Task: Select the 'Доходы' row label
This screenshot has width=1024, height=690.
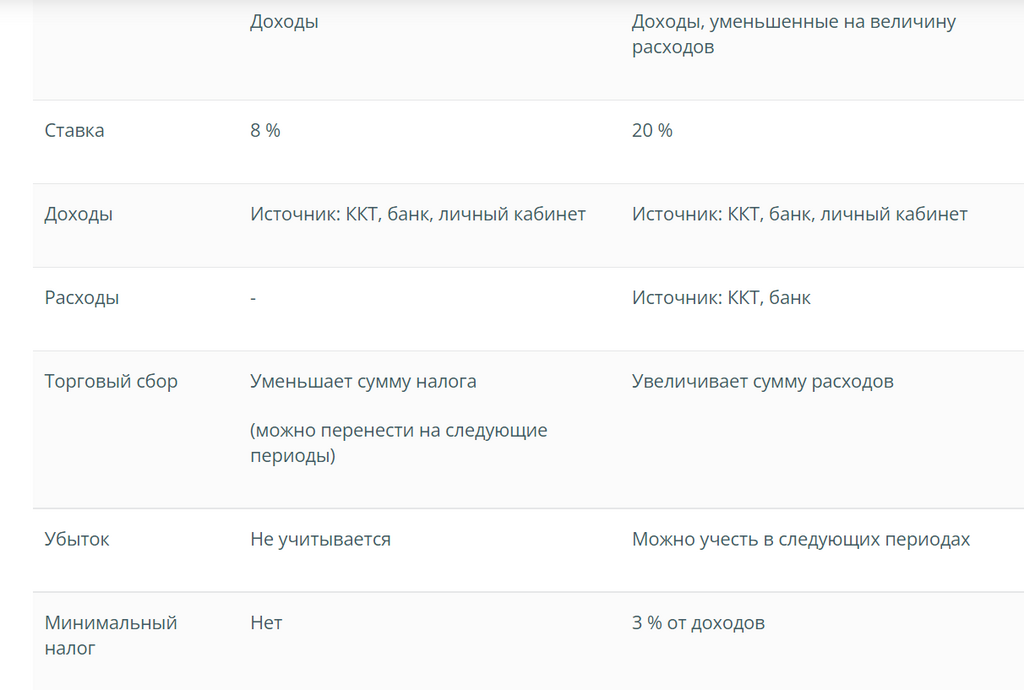Action: click(78, 214)
